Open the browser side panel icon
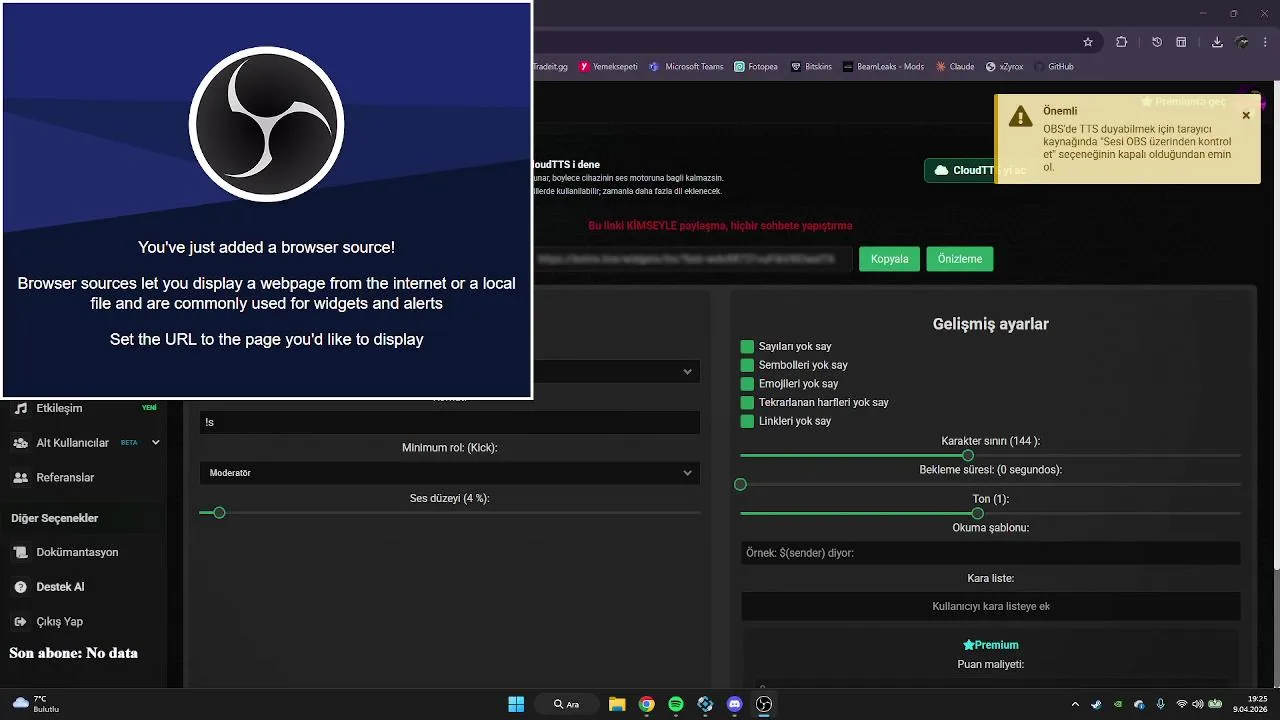The width and height of the screenshot is (1280, 720). coord(1181,42)
